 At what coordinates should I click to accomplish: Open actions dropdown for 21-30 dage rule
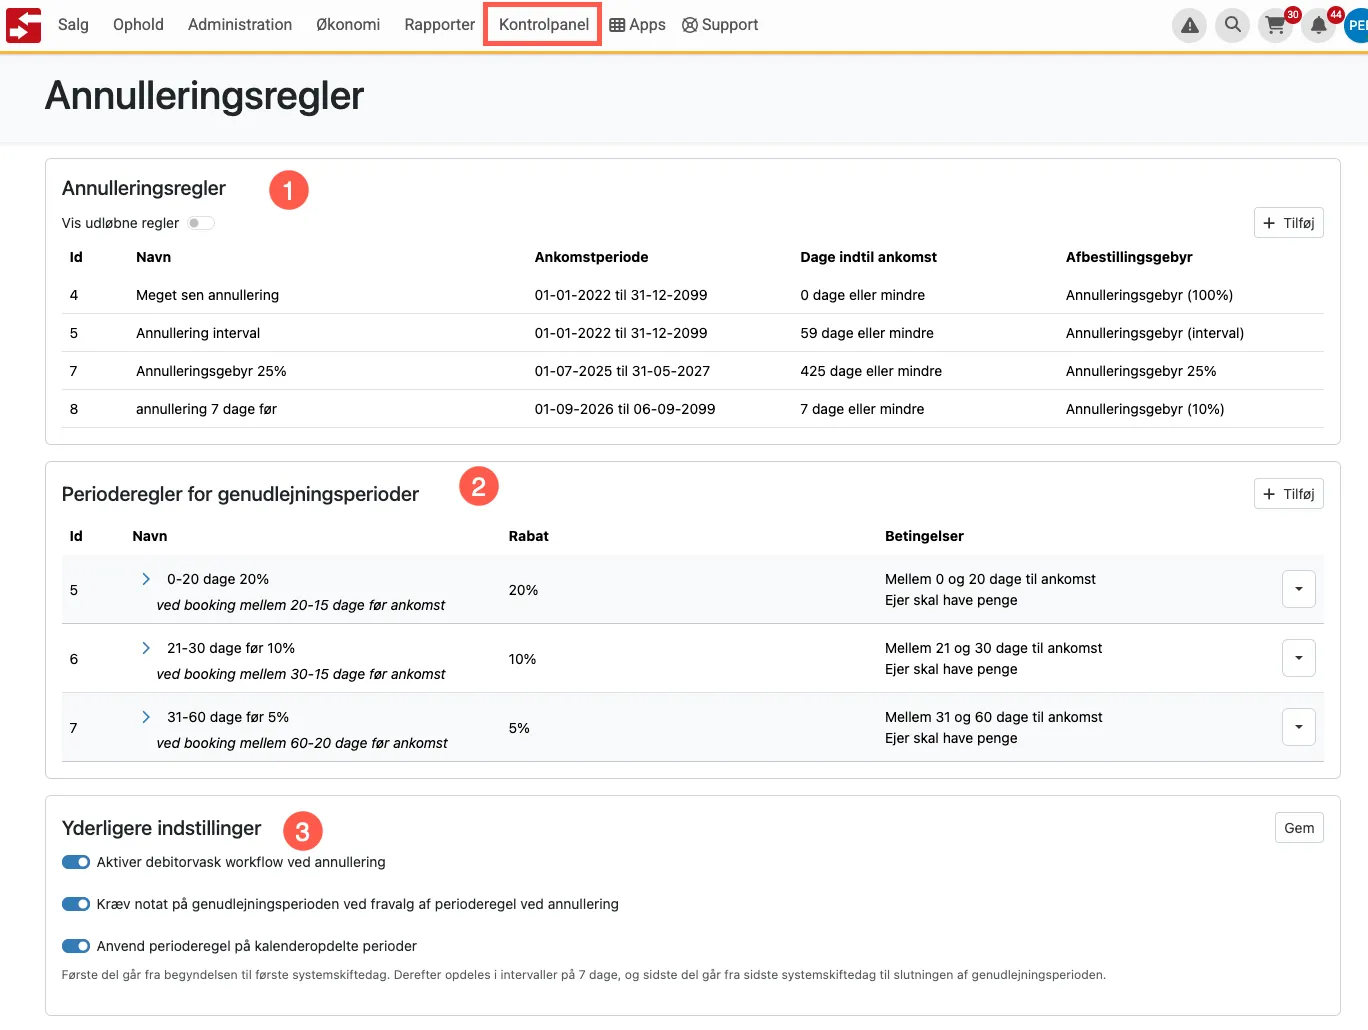pos(1298,658)
